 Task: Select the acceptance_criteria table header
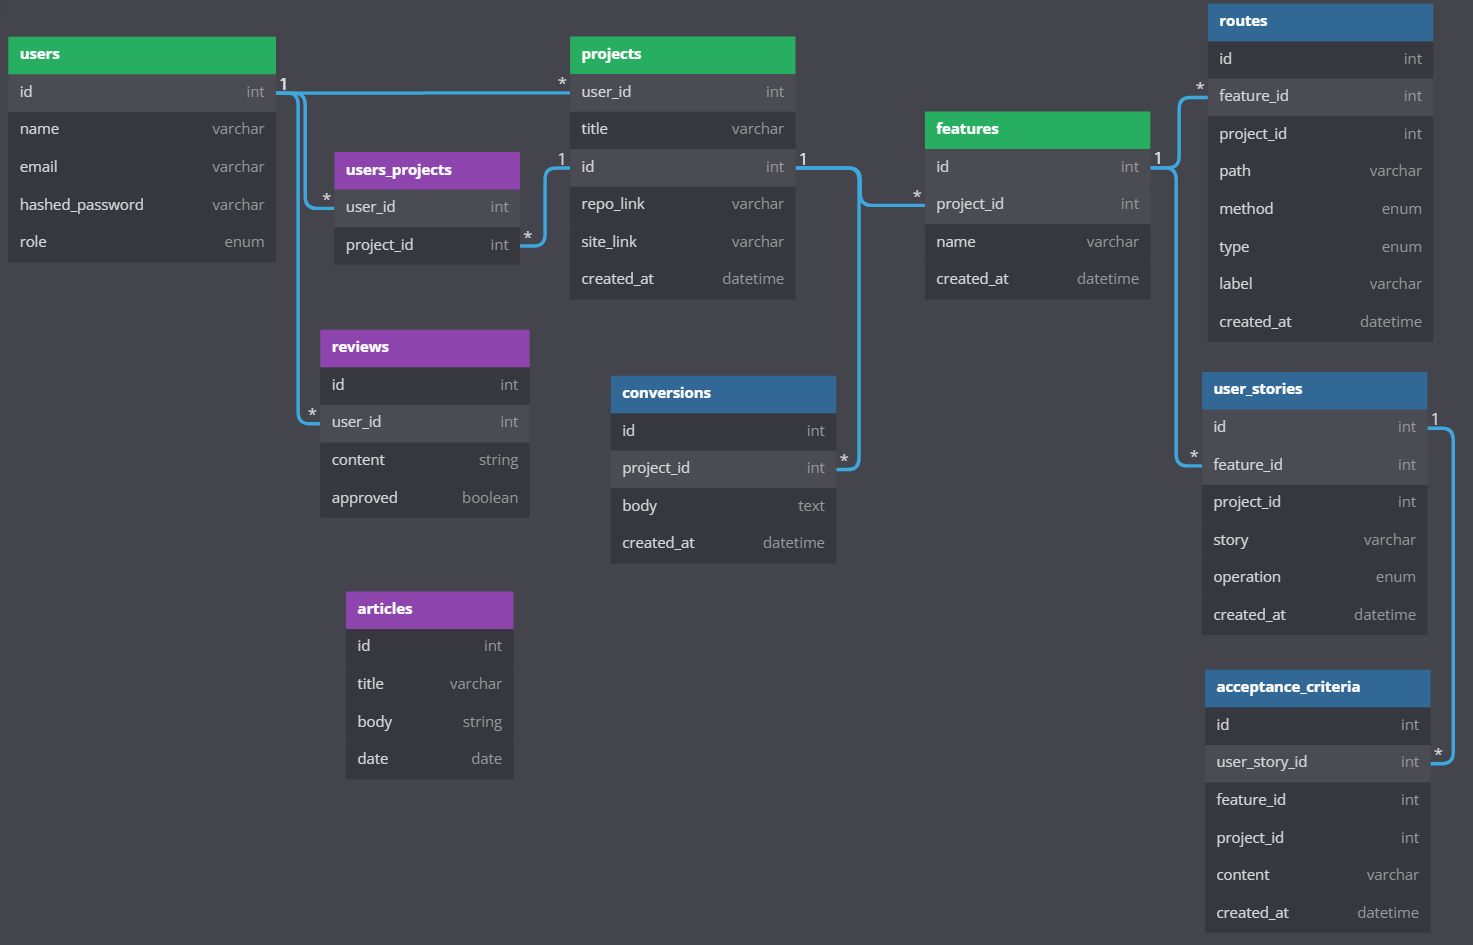[x=1316, y=687]
